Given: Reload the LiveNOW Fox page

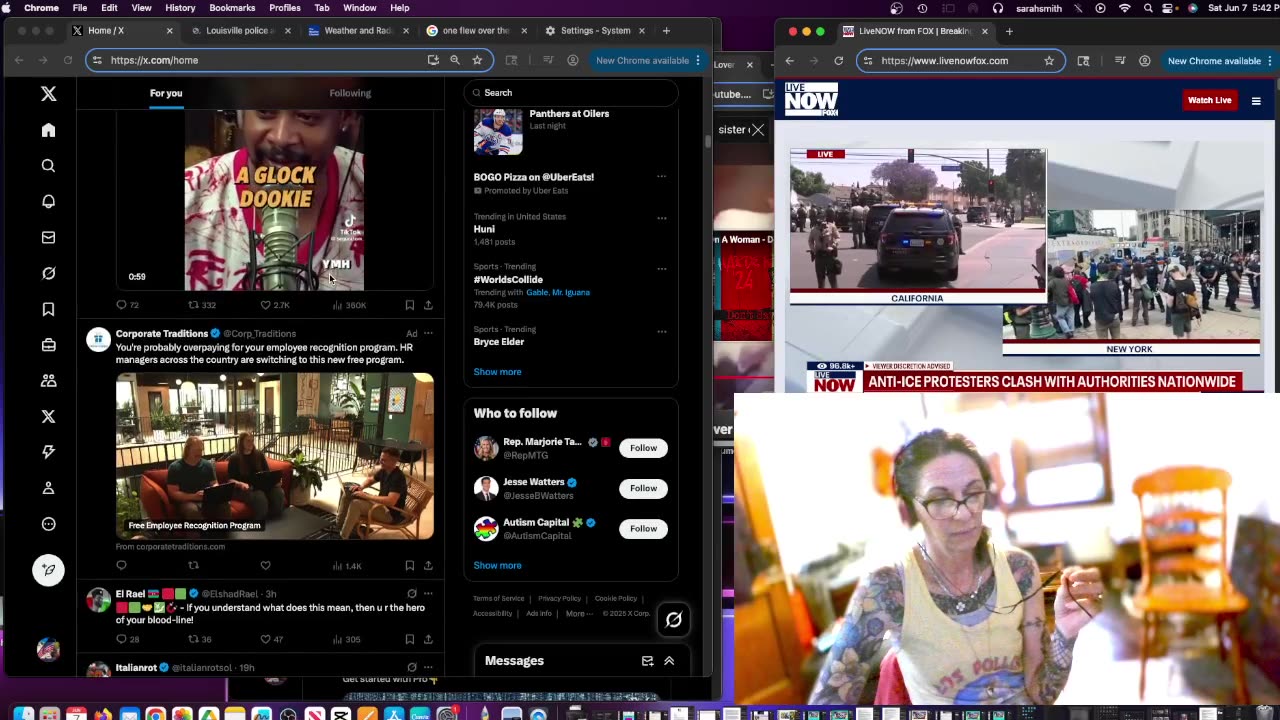Looking at the screenshot, I should (839, 60).
